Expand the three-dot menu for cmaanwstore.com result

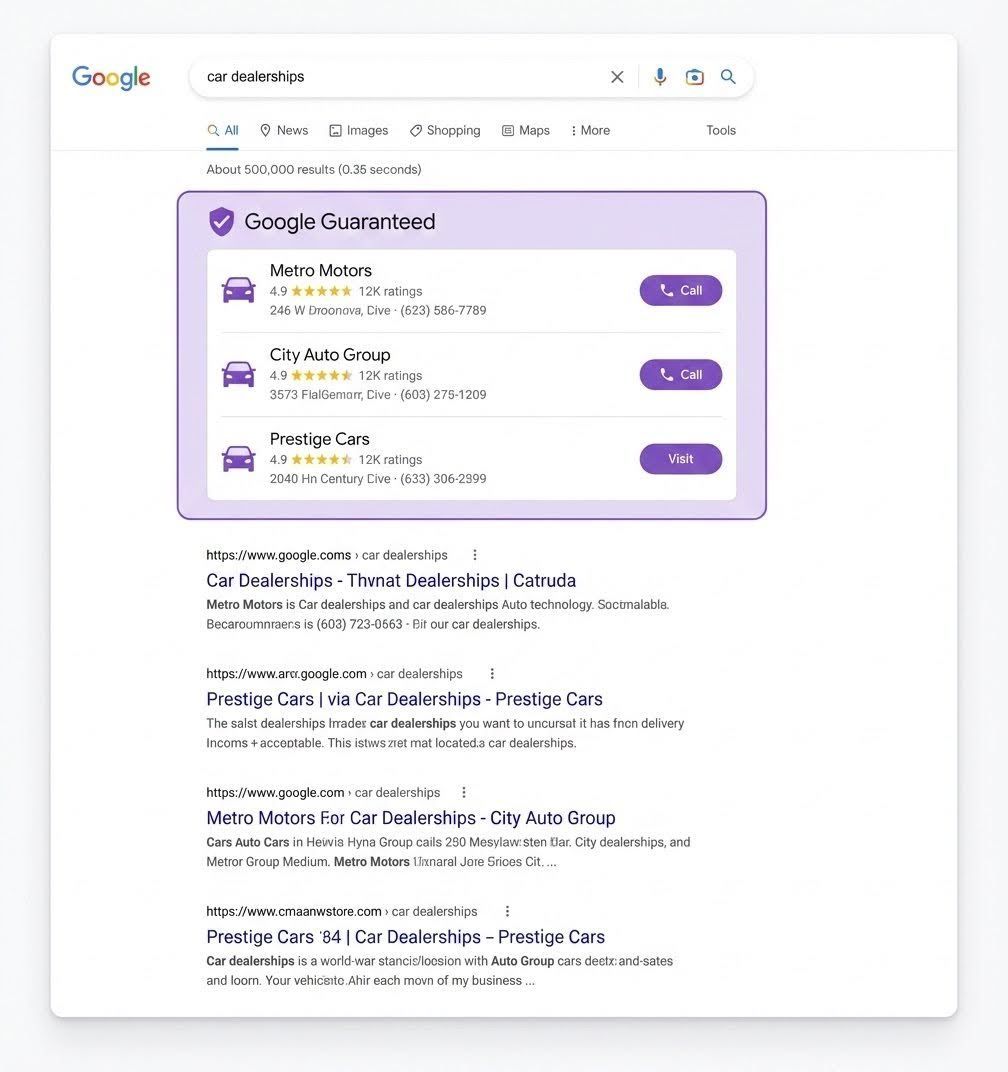(x=507, y=912)
